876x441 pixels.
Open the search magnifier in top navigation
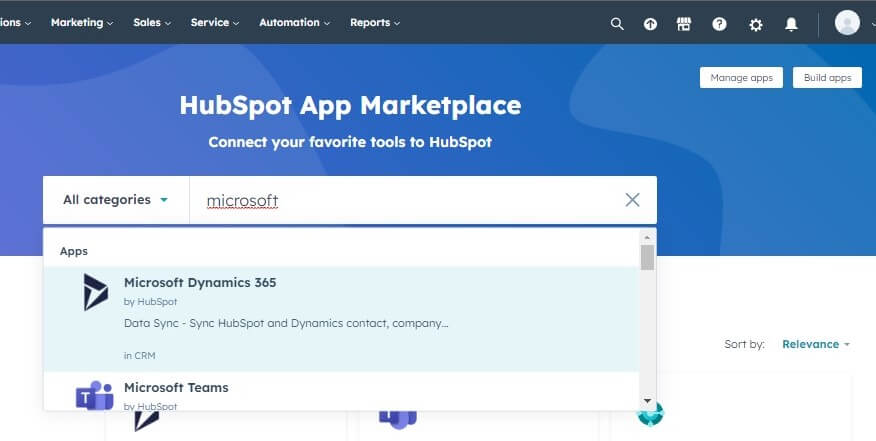tap(617, 24)
